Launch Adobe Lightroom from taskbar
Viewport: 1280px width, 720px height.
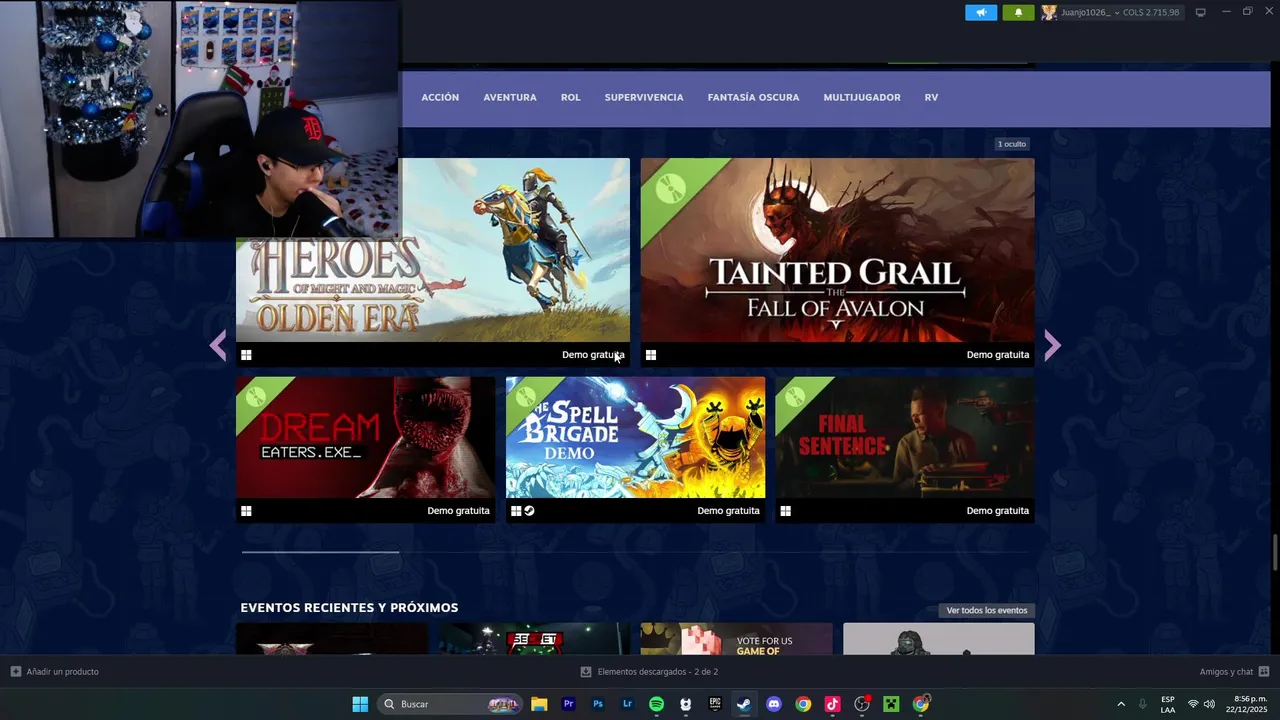pos(627,704)
